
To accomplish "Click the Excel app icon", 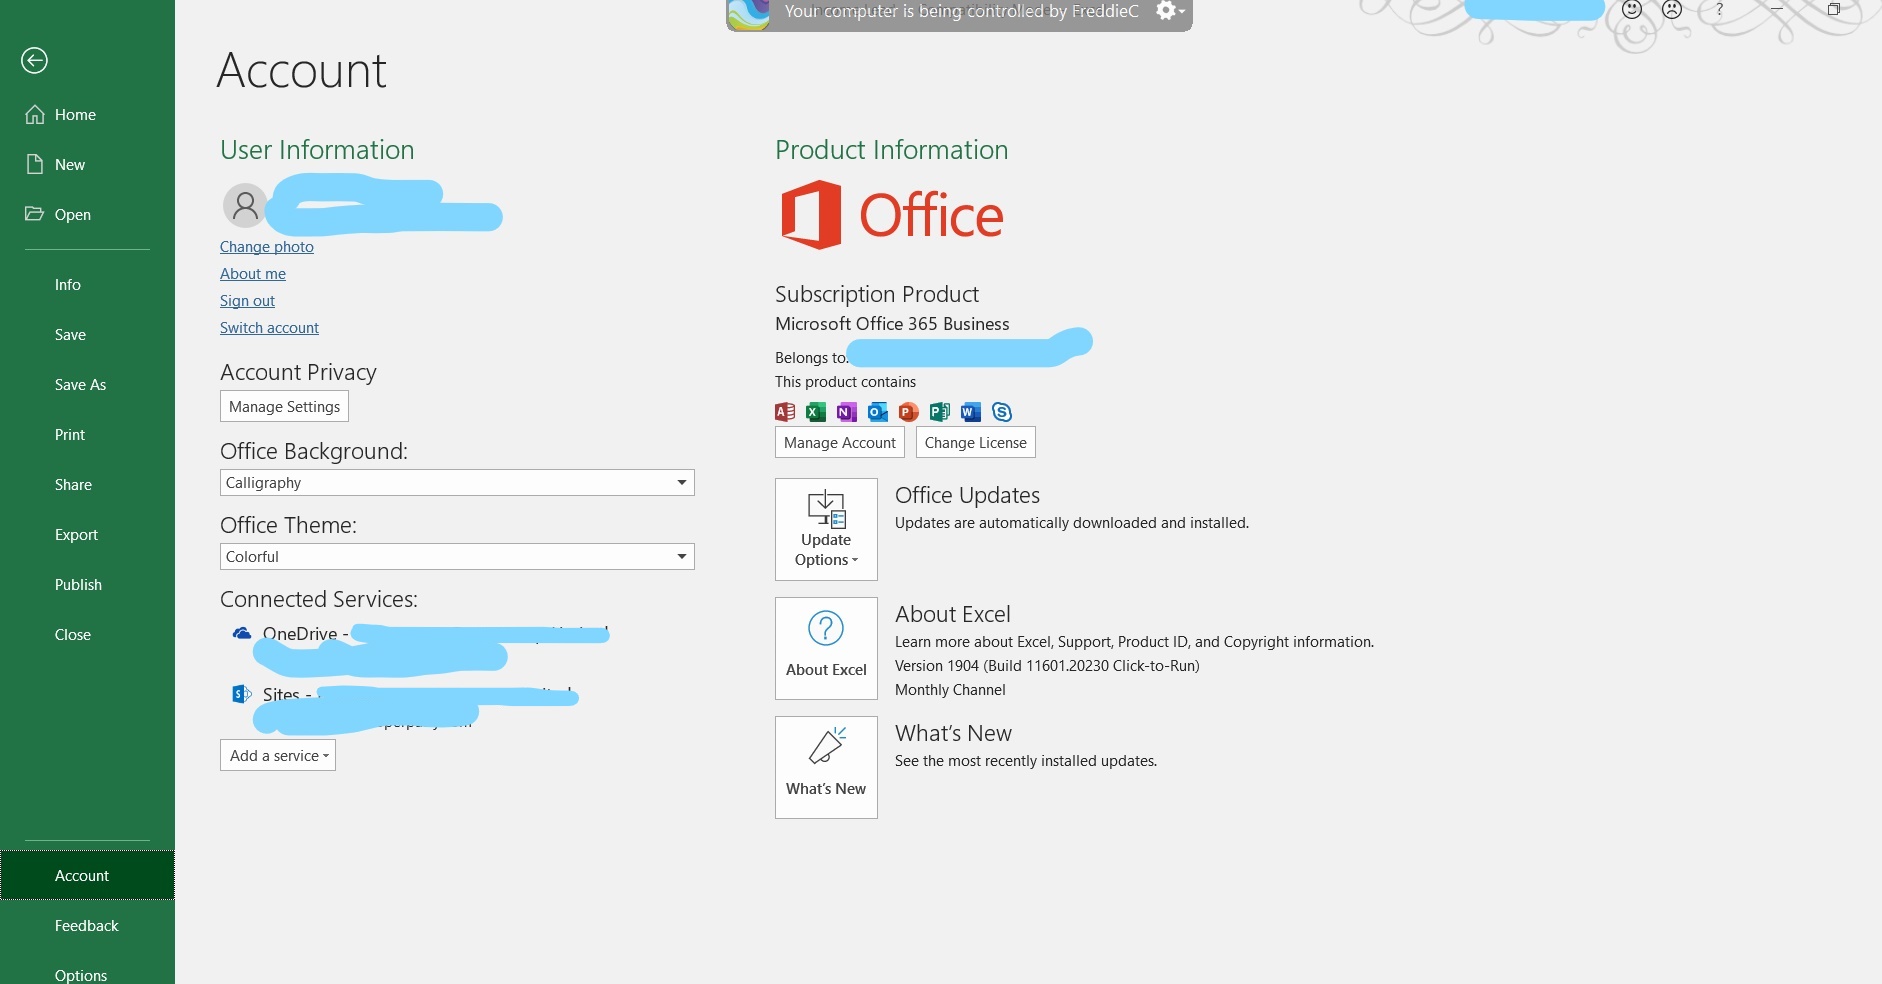I will tap(816, 412).
